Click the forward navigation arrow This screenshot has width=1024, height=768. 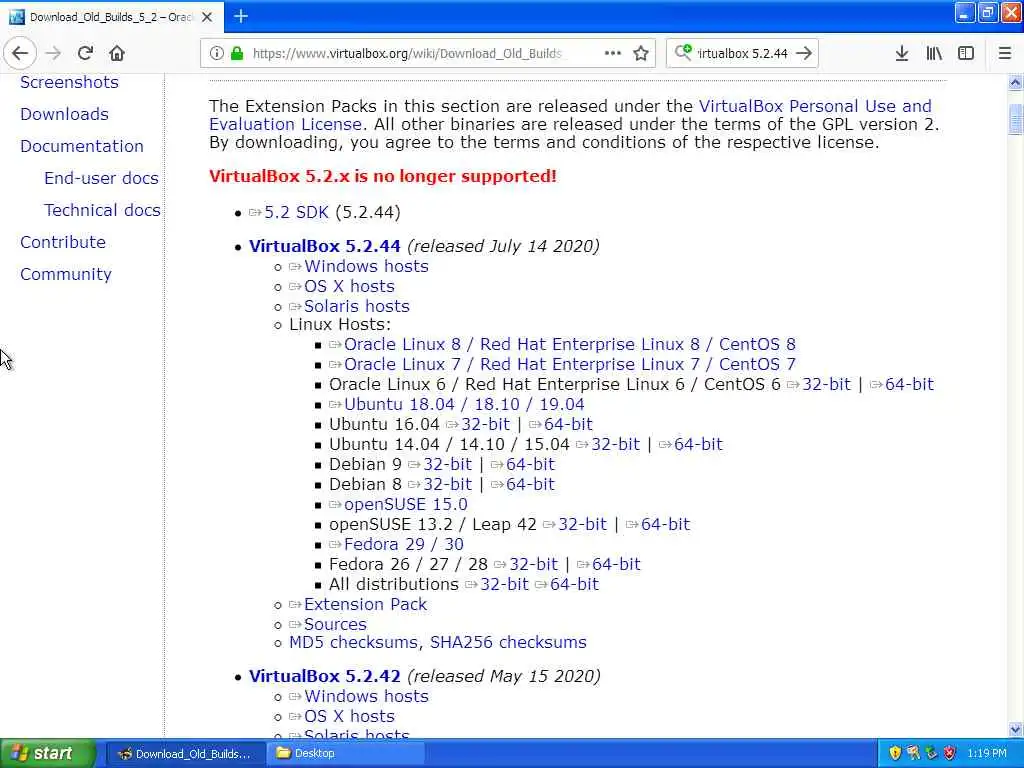click(53, 54)
